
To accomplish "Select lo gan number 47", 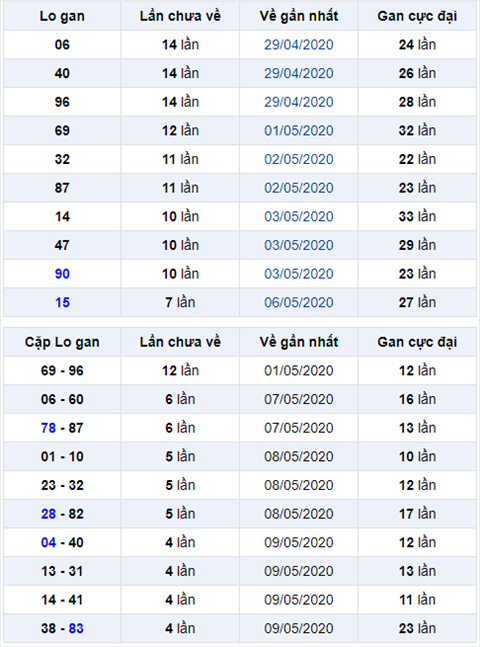I will coord(62,246).
